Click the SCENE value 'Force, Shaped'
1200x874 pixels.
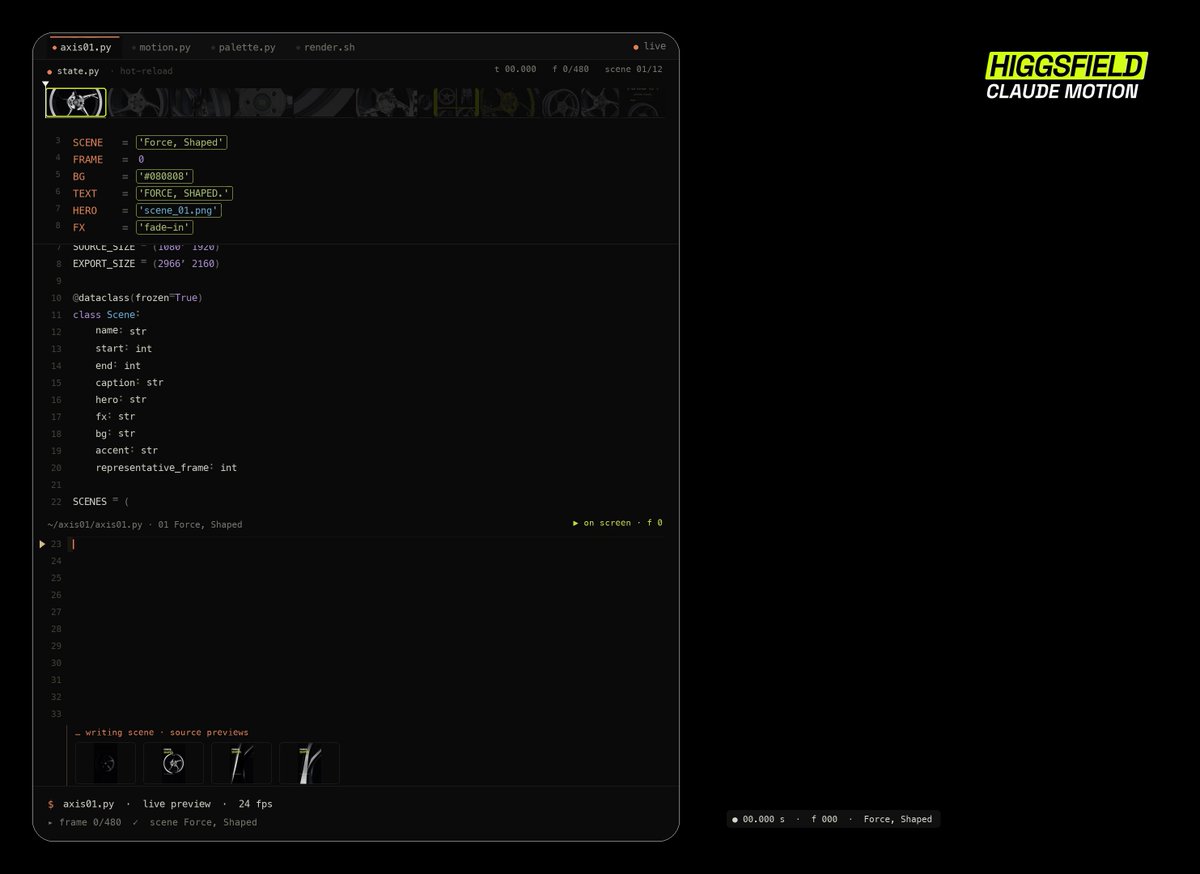click(x=182, y=143)
